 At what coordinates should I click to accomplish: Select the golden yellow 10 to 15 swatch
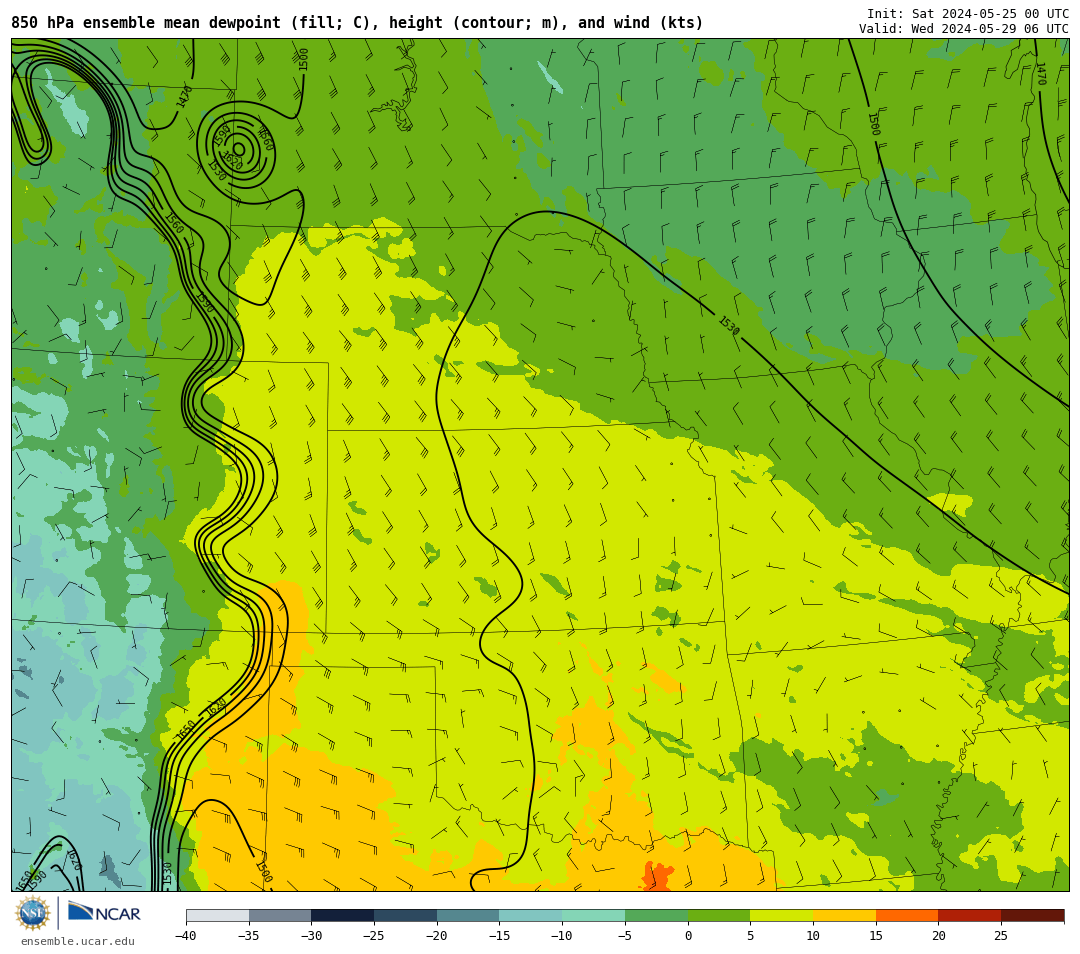click(844, 916)
